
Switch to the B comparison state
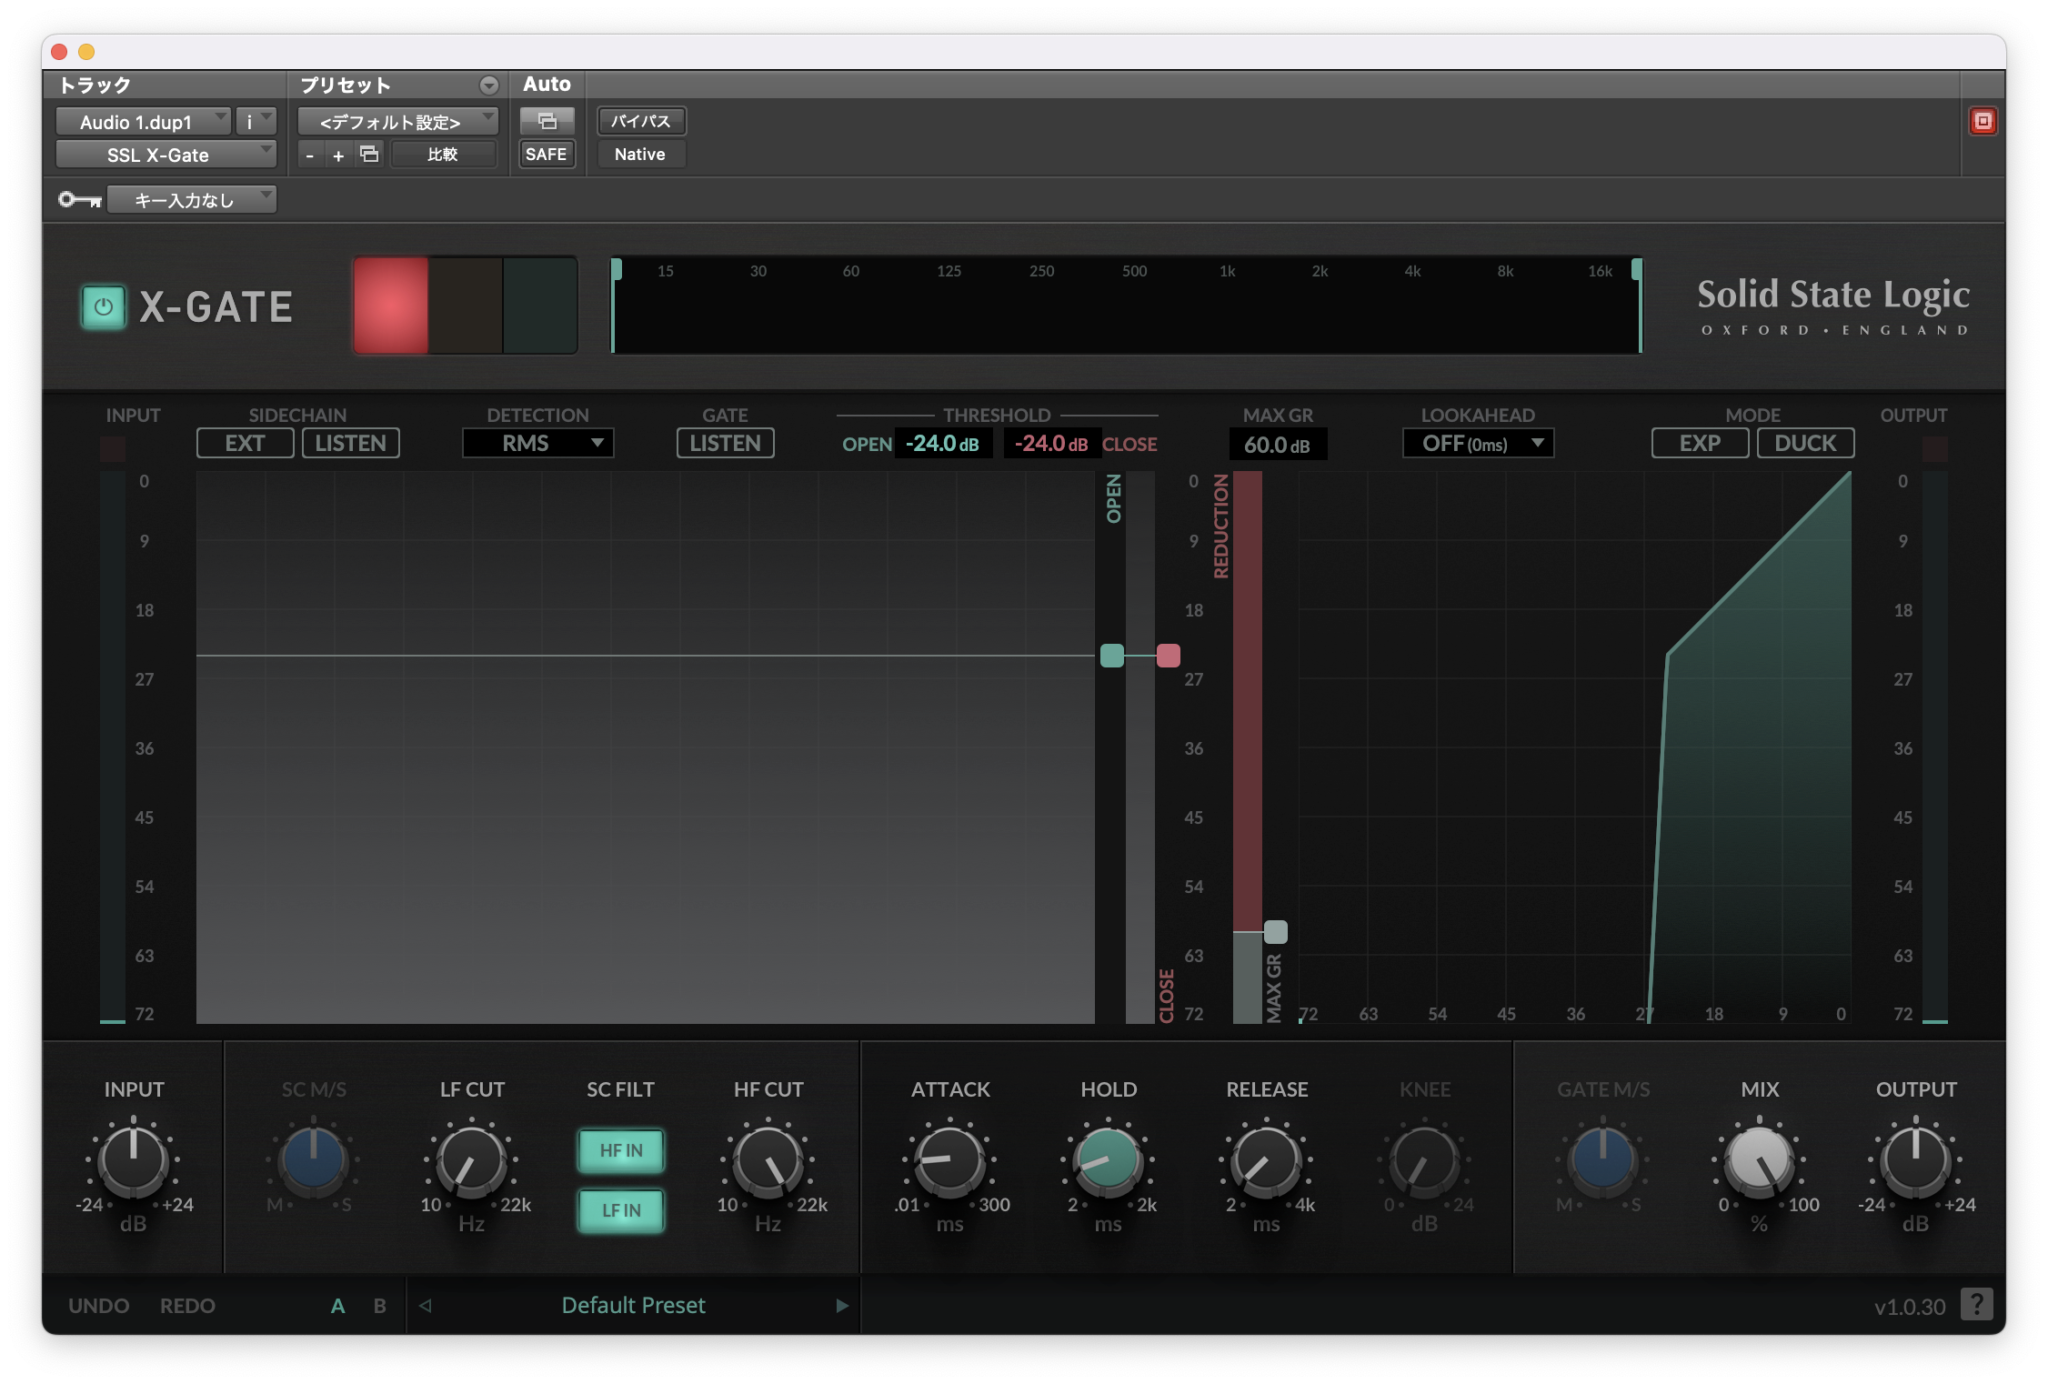point(379,1305)
